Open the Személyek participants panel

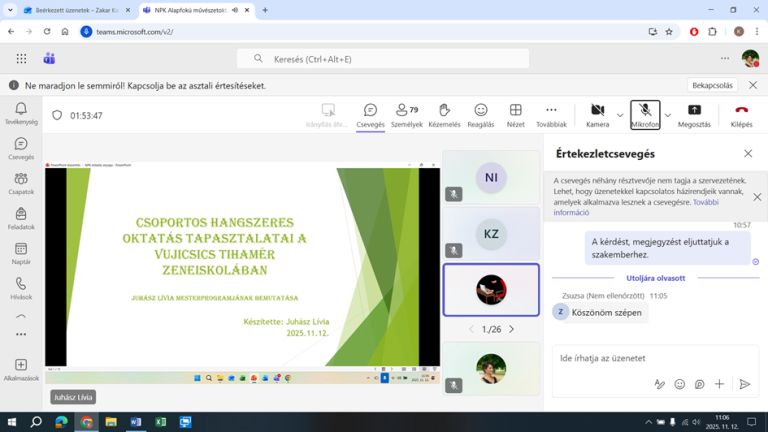(x=406, y=114)
